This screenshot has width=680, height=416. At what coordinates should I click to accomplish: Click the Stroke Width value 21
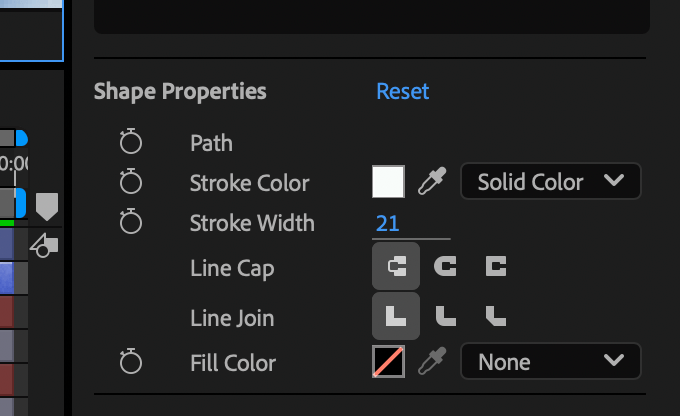point(387,223)
